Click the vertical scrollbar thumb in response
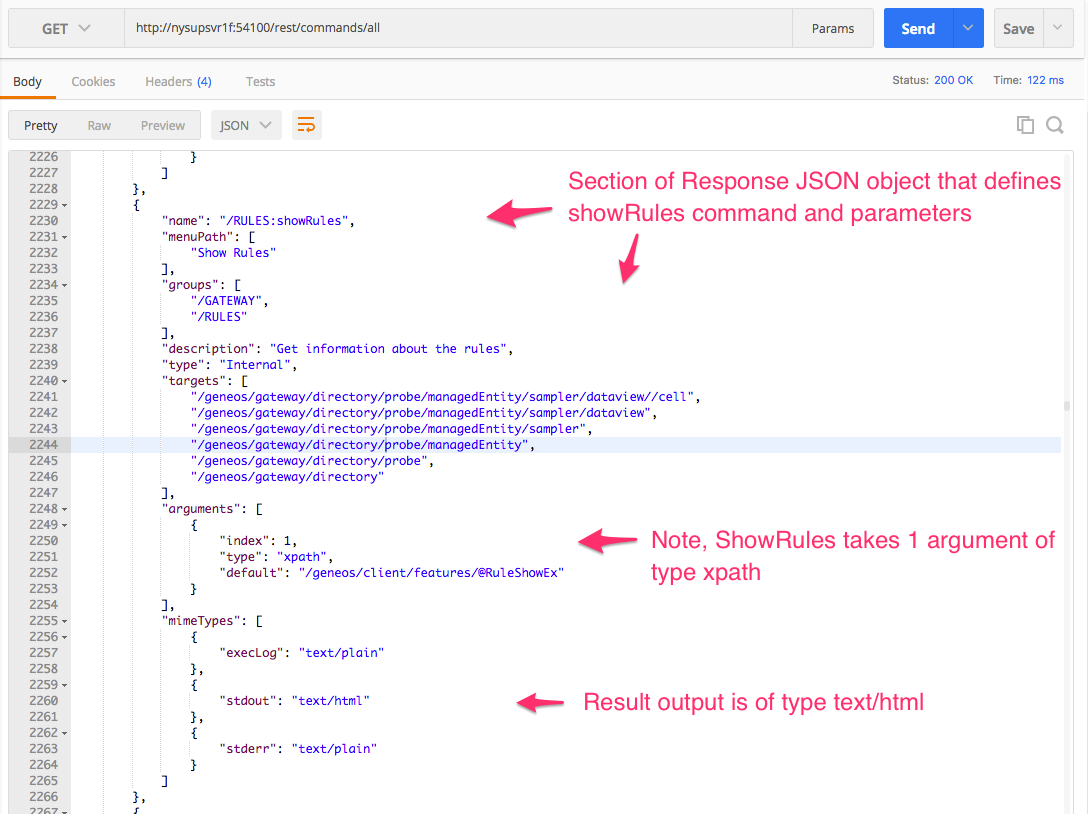This screenshot has height=814, width=1088. pos(1067,406)
